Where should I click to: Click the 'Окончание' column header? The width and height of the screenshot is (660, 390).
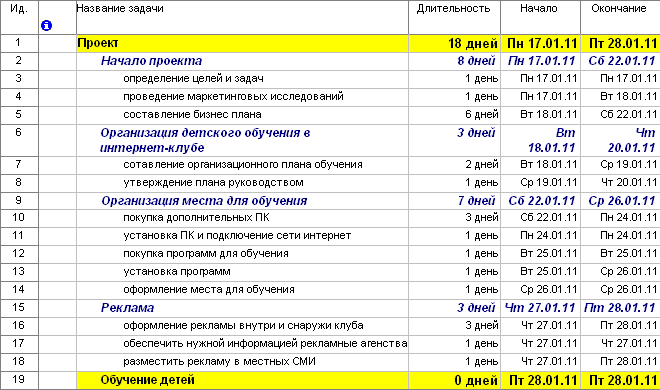coord(619,8)
